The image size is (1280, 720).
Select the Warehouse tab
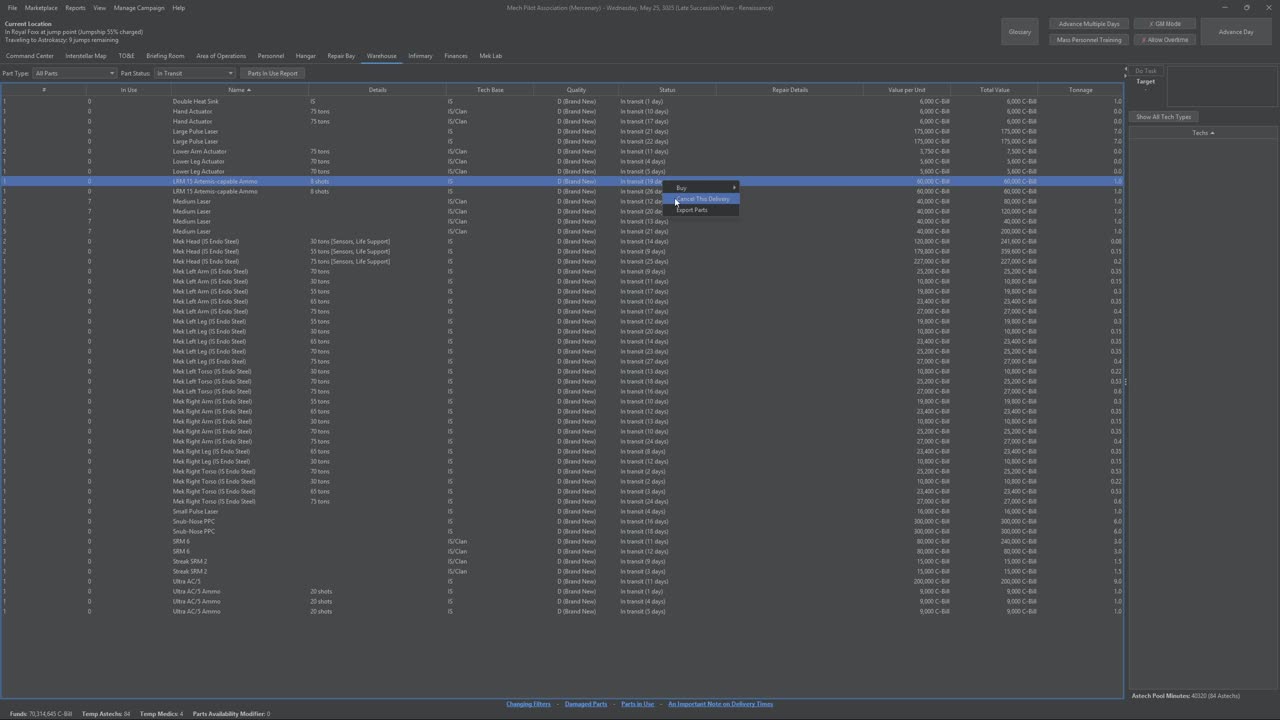(x=382, y=56)
